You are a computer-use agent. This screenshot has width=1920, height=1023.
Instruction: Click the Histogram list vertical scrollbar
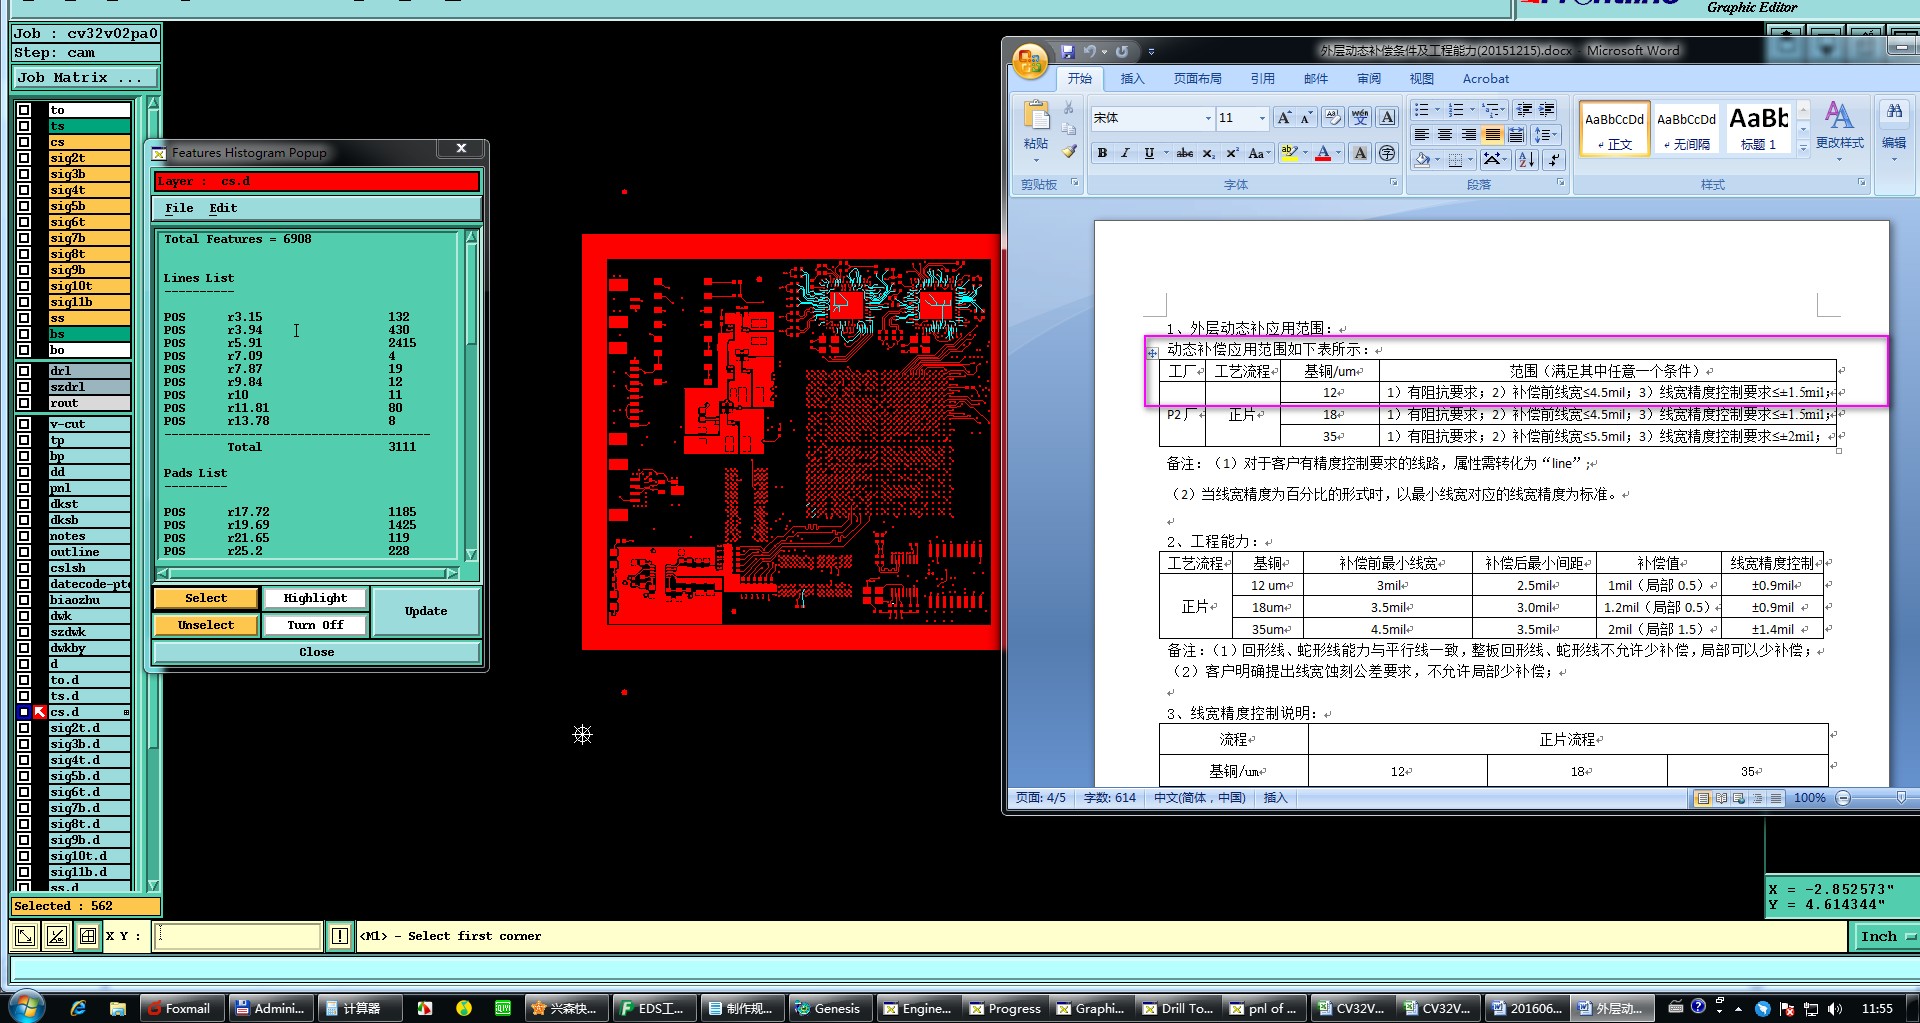click(471, 396)
